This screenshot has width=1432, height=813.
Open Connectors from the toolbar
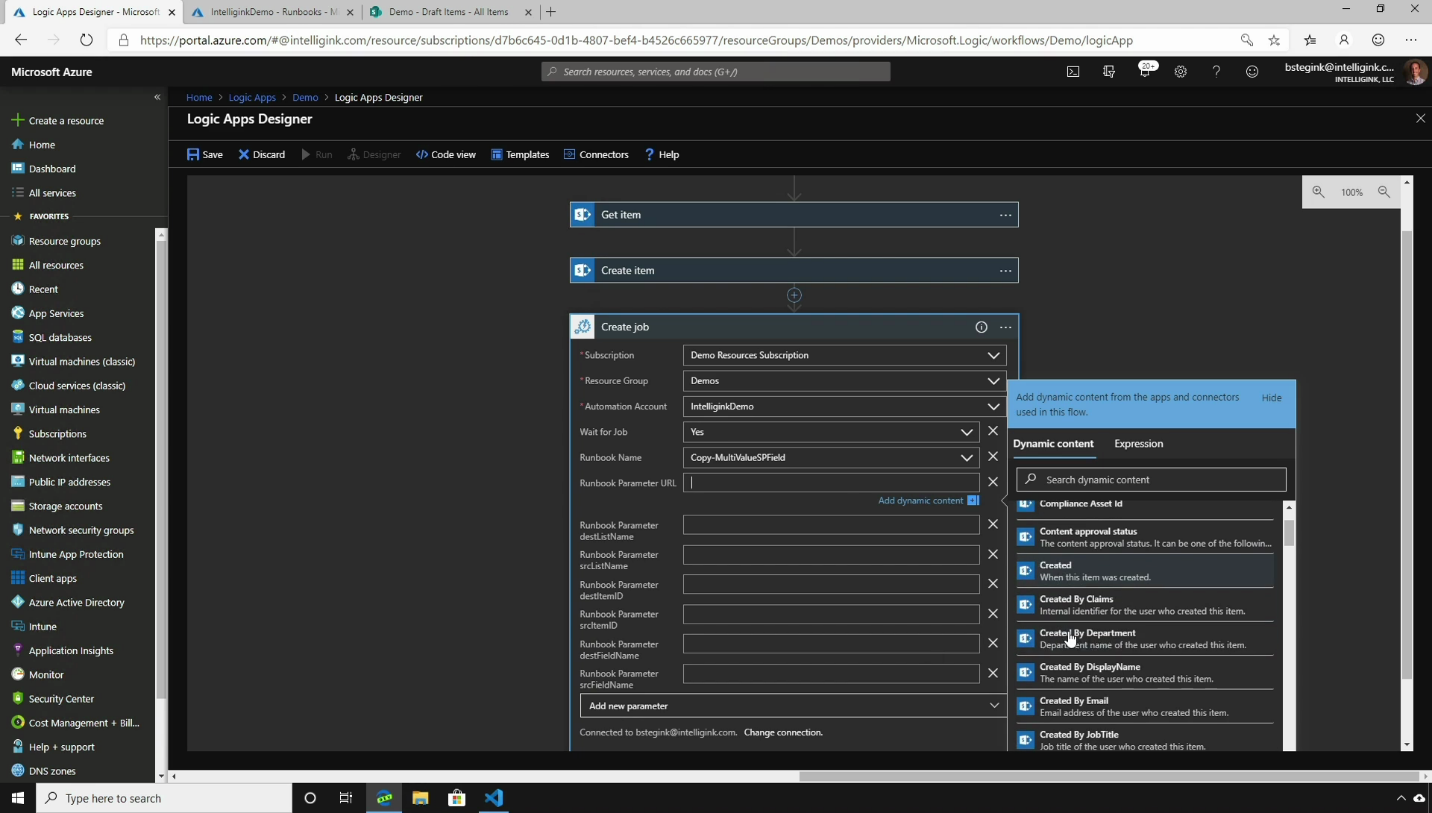596,155
